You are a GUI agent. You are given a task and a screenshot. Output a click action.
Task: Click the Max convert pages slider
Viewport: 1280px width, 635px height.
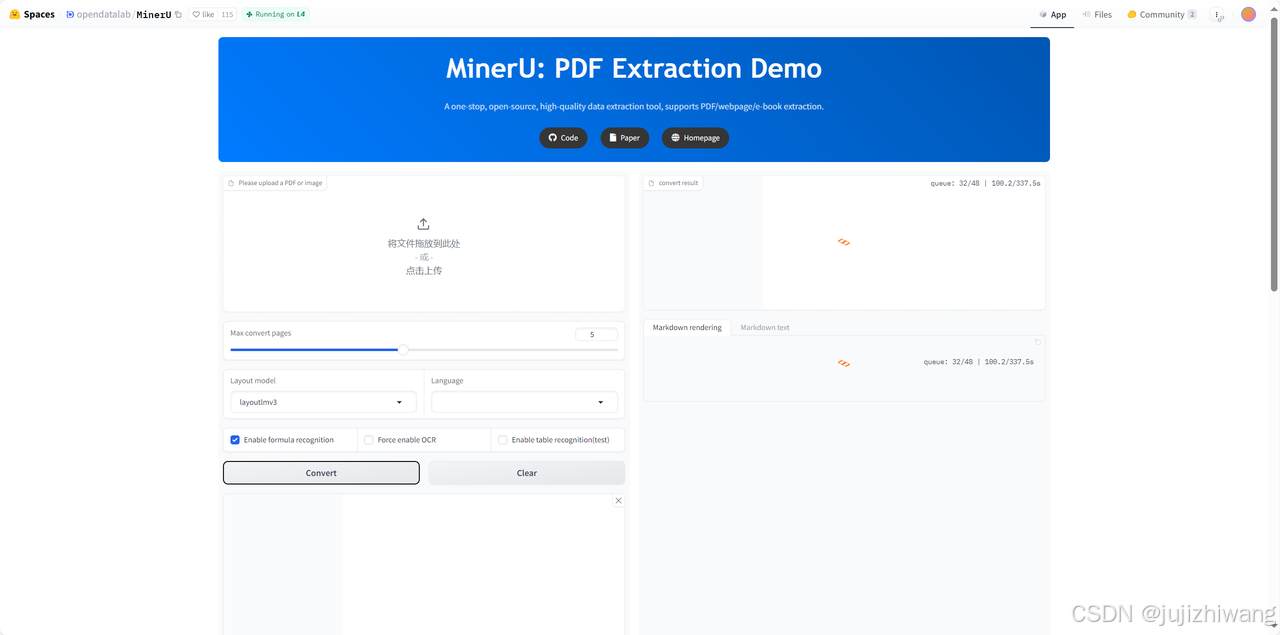pos(424,350)
